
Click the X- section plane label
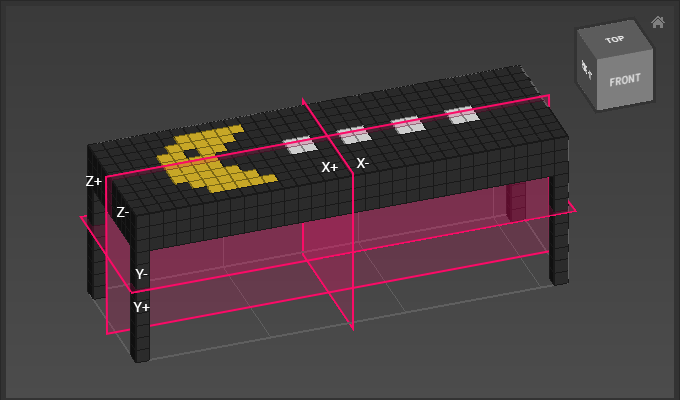click(363, 163)
